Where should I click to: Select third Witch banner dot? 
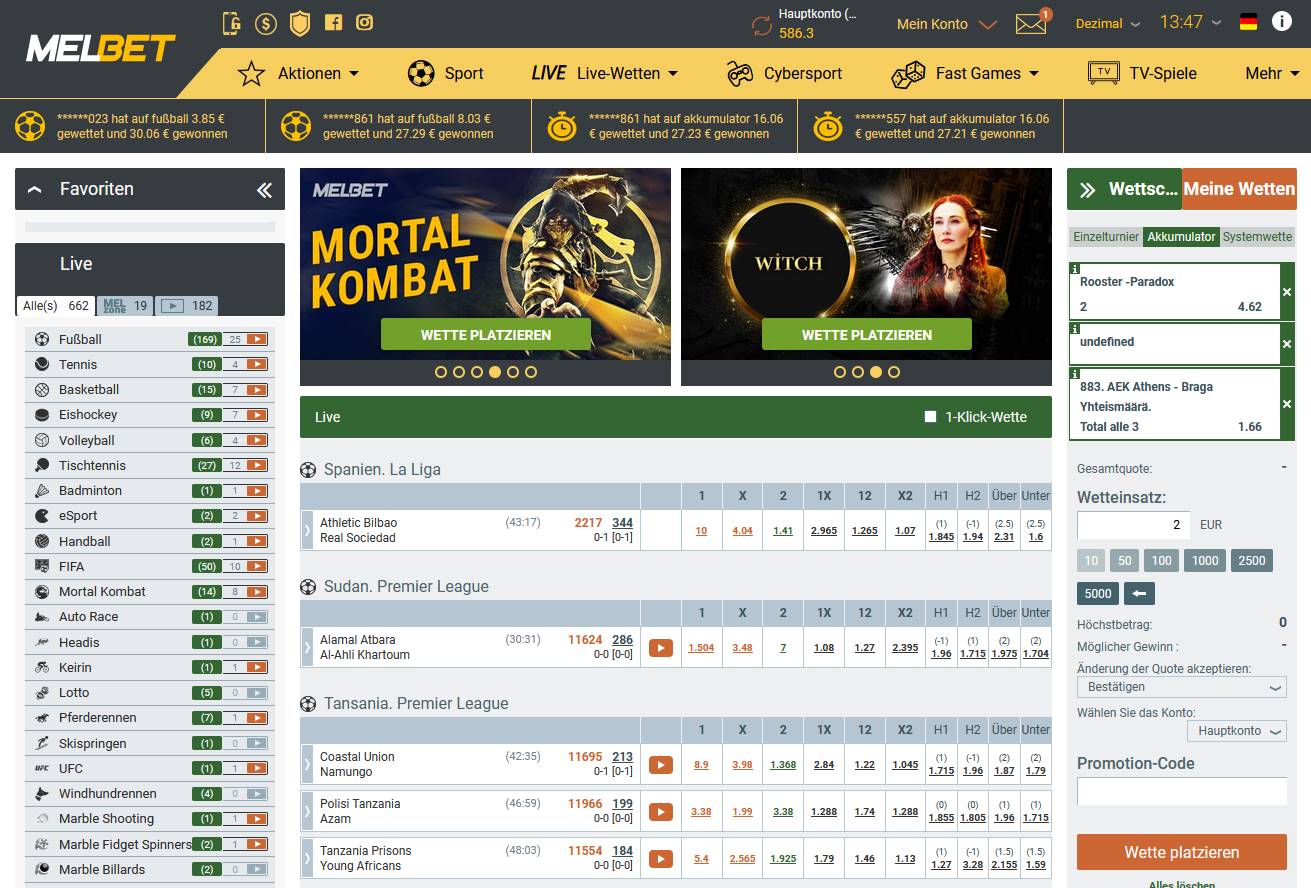(x=876, y=372)
